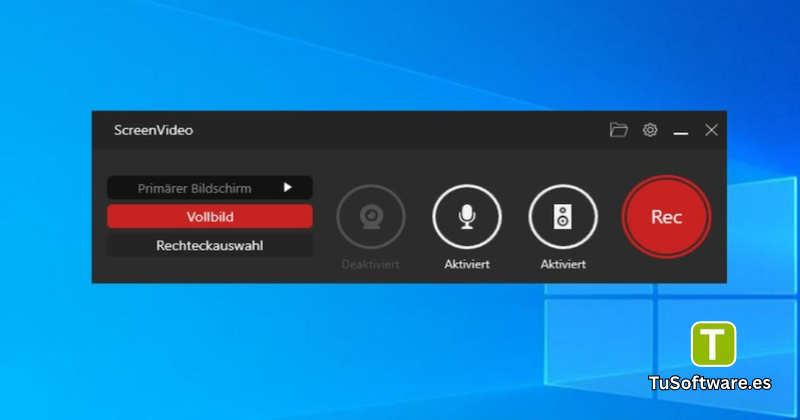Minimize the ScreenVideo window
This screenshot has width=800, height=420.
681,133
